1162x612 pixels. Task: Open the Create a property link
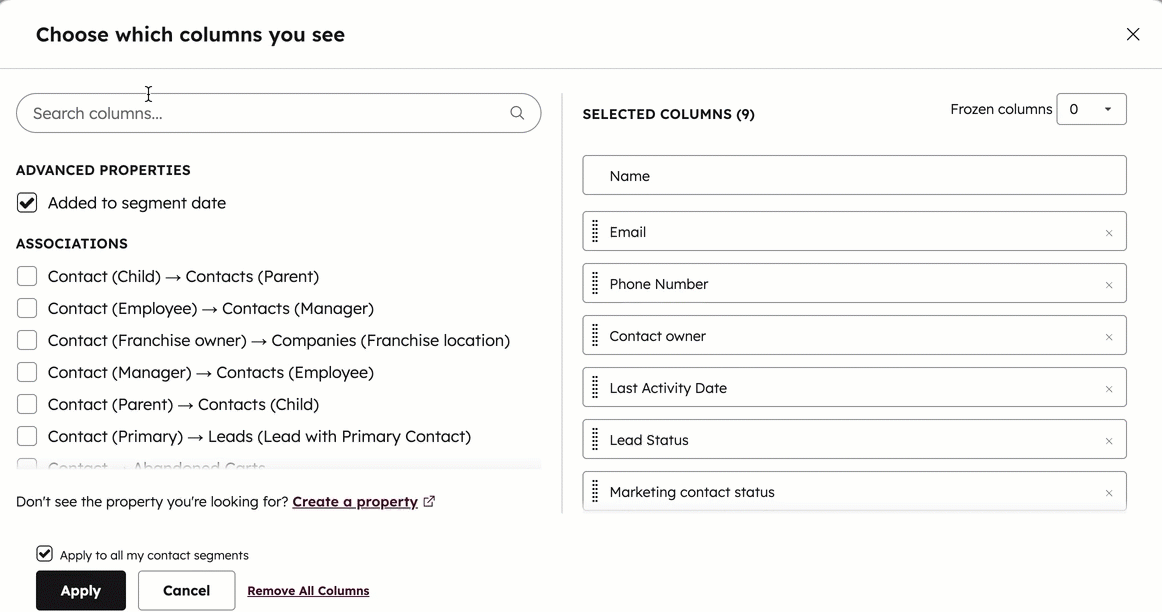pyautogui.click(x=355, y=501)
